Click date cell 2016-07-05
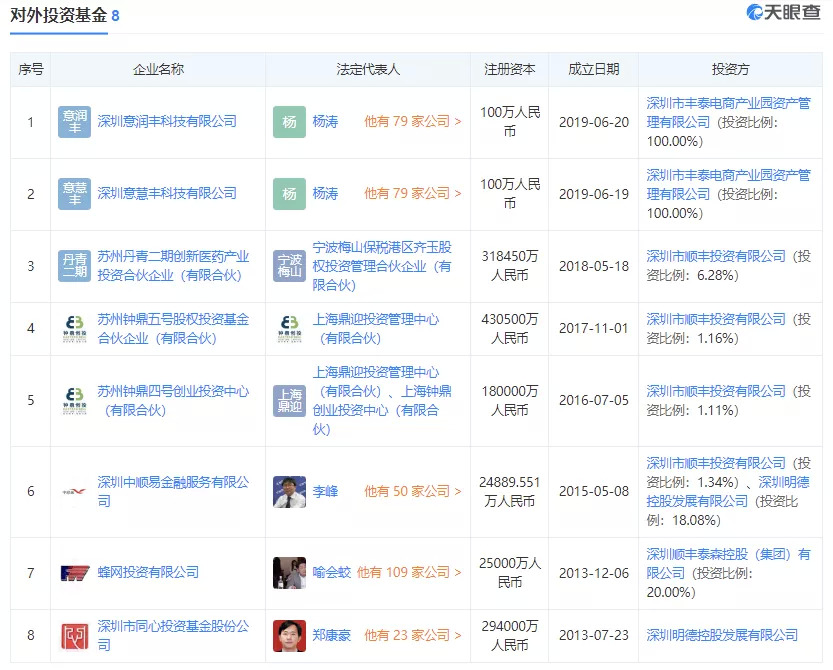 (594, 401)
